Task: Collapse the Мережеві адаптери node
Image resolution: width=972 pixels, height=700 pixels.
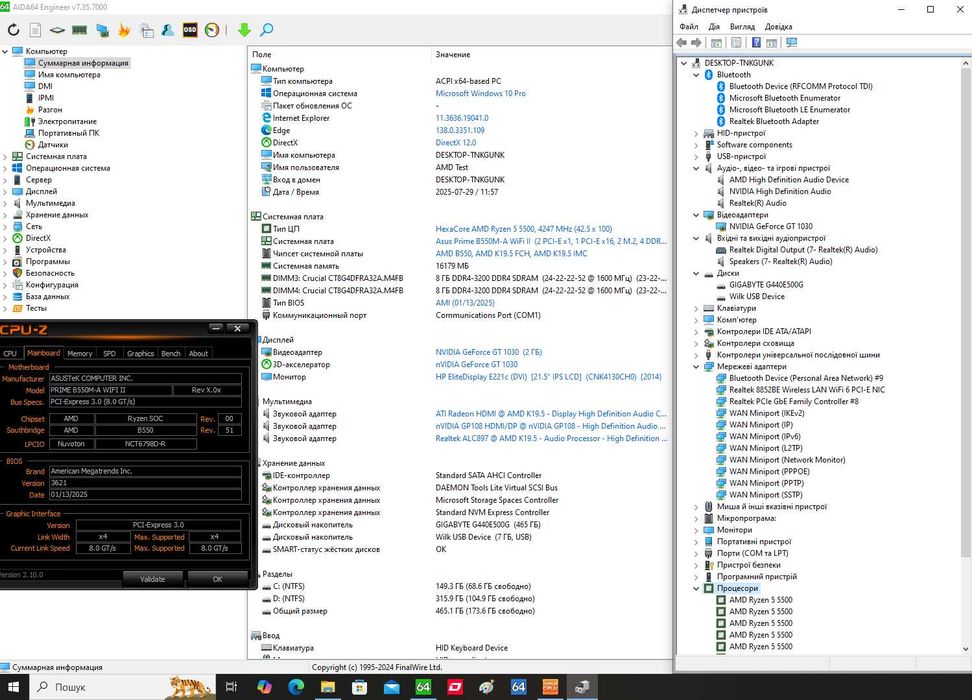Action: pos(696,366)
